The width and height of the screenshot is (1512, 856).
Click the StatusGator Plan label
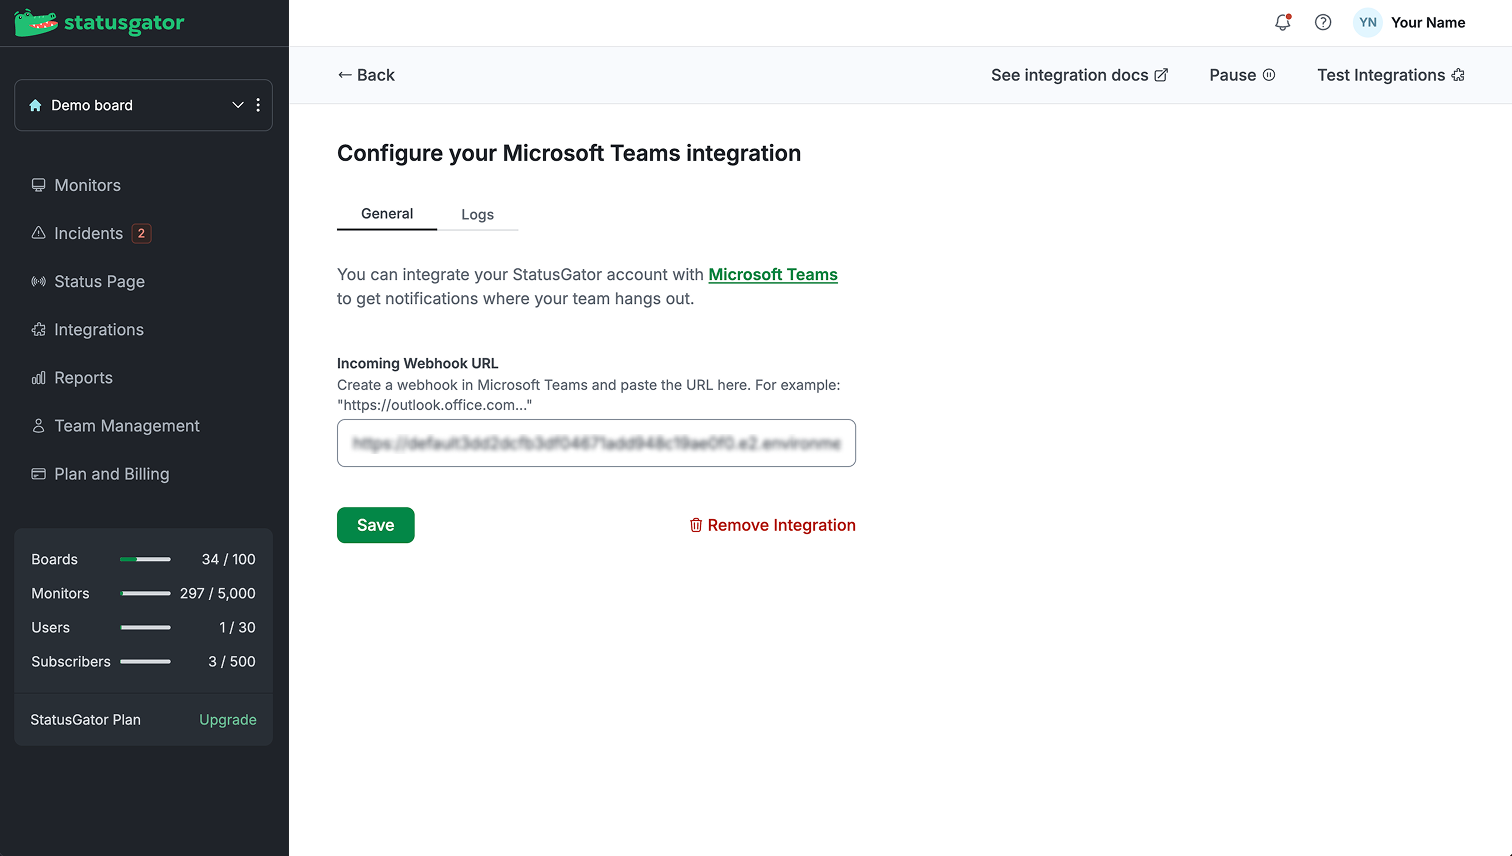click(x=85, y=720)
